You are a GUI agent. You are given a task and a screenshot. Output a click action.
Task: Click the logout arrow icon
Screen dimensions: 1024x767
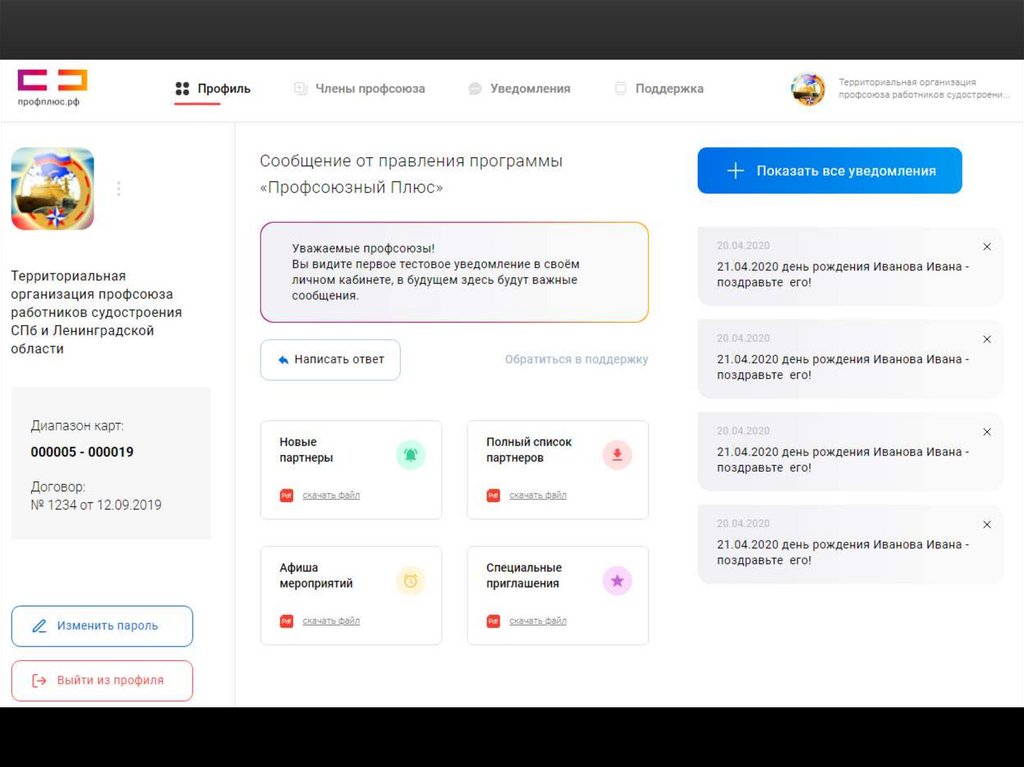[x=39, y=681]
